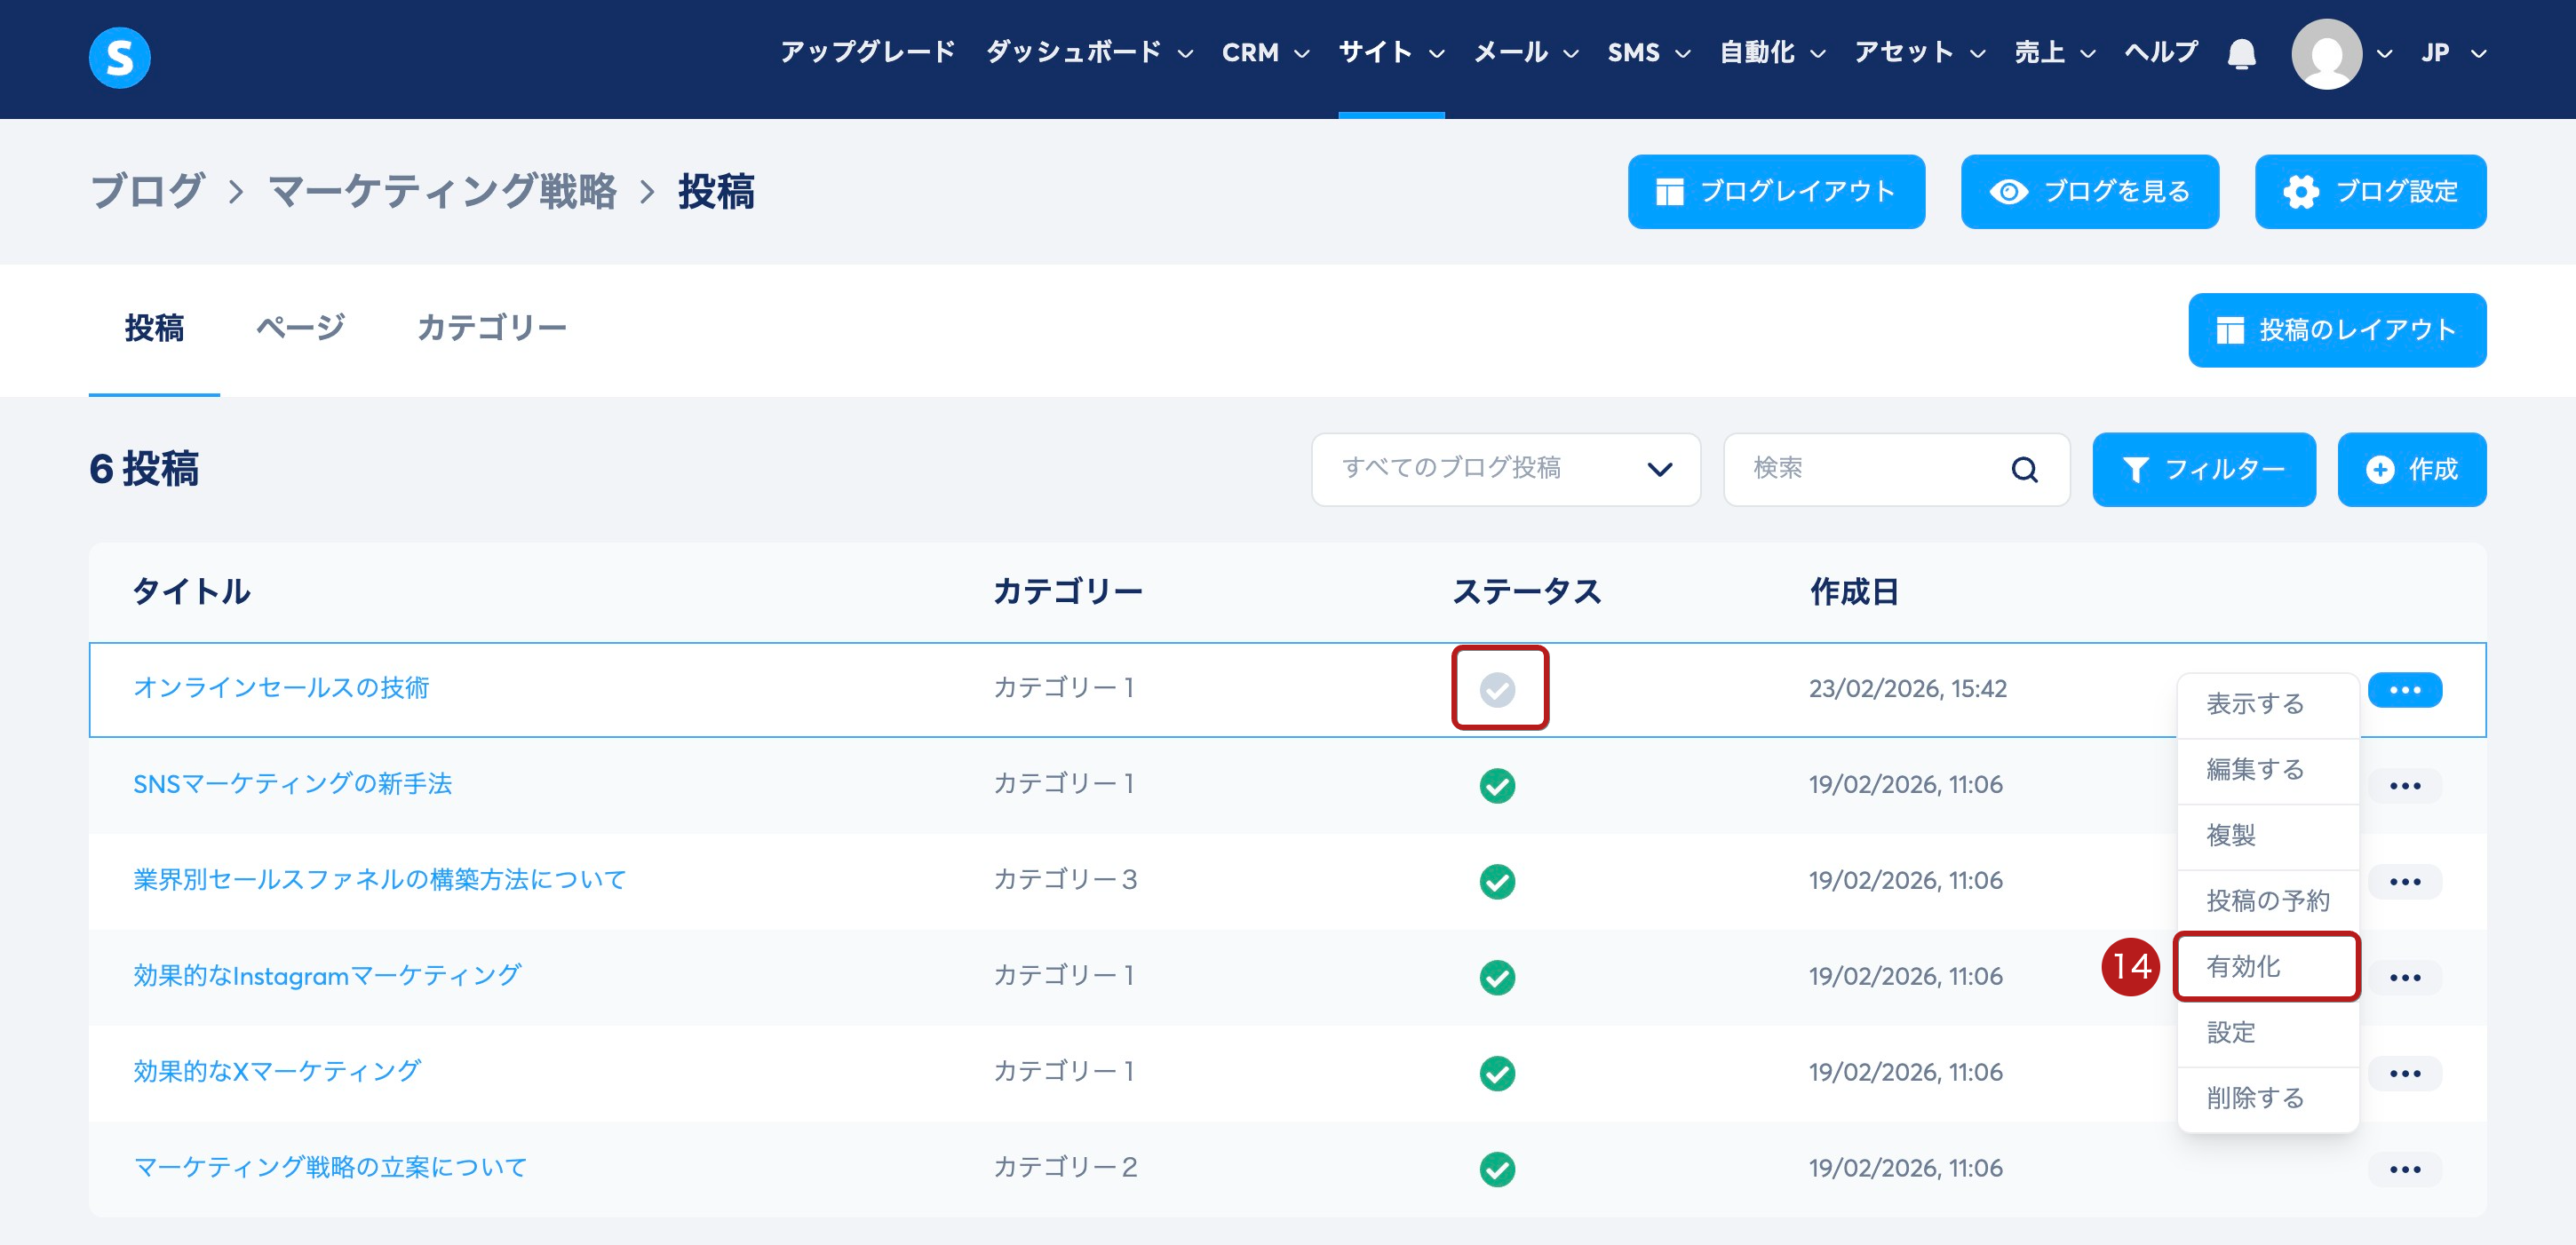Toggle grey status check for オンラインセールスの技術
Screen dimensions: 2576x1245
tap(1497, 688)
